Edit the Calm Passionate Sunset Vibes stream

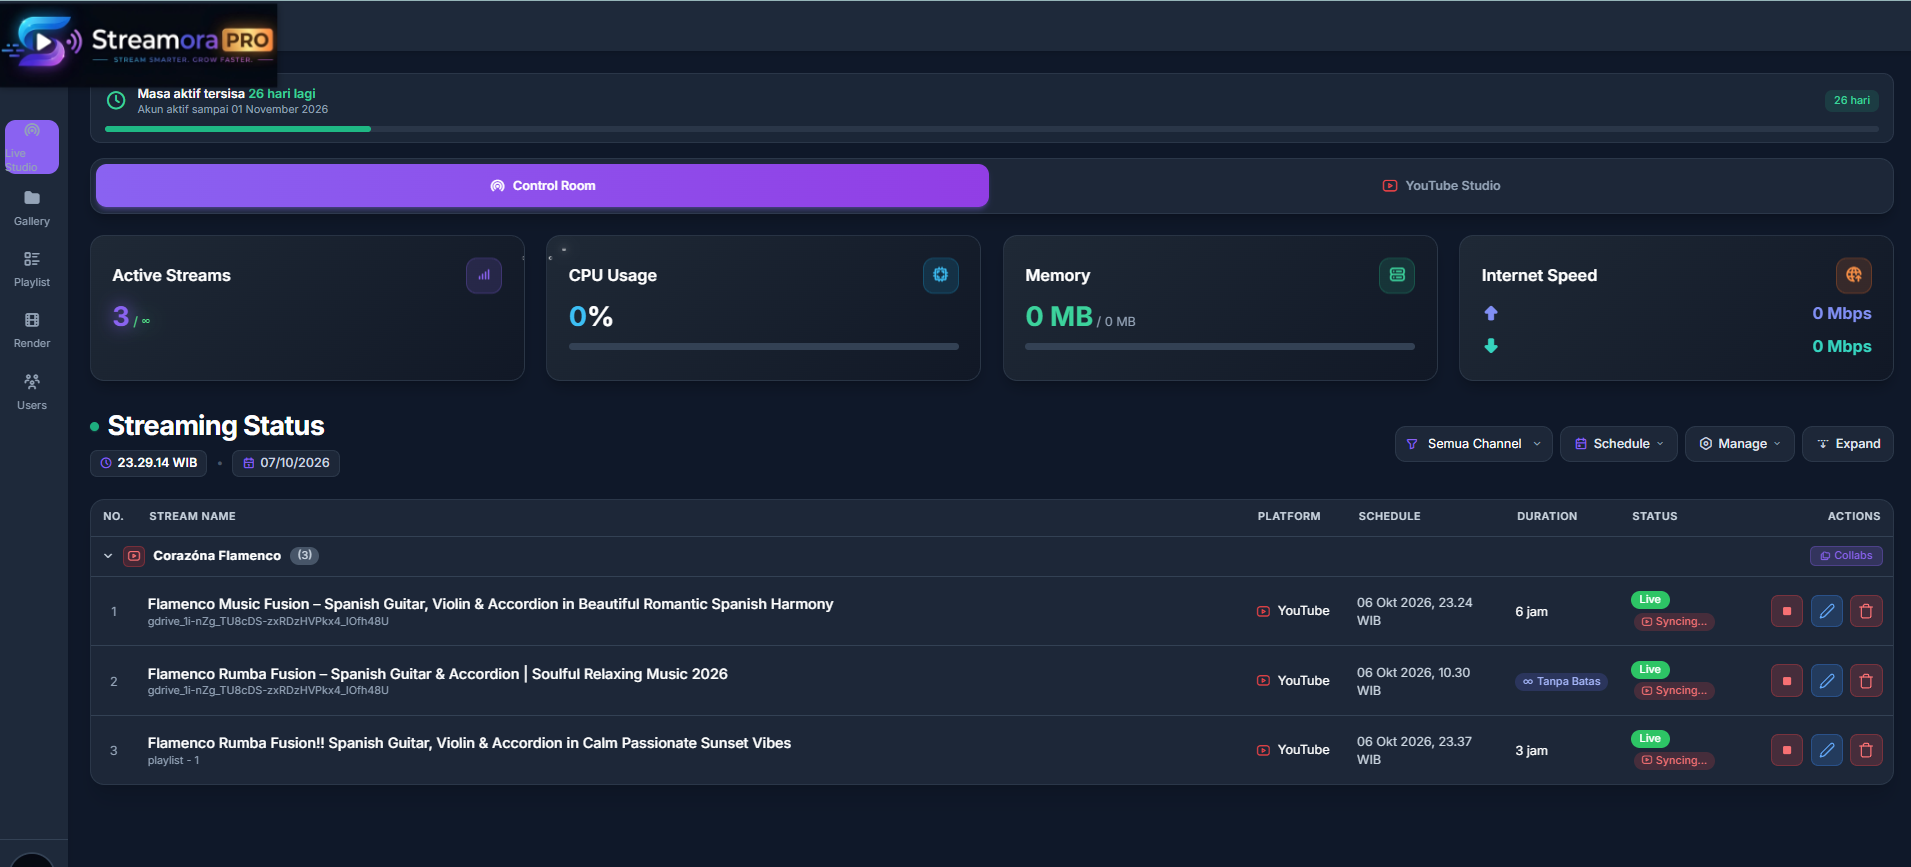[1827, 750]
